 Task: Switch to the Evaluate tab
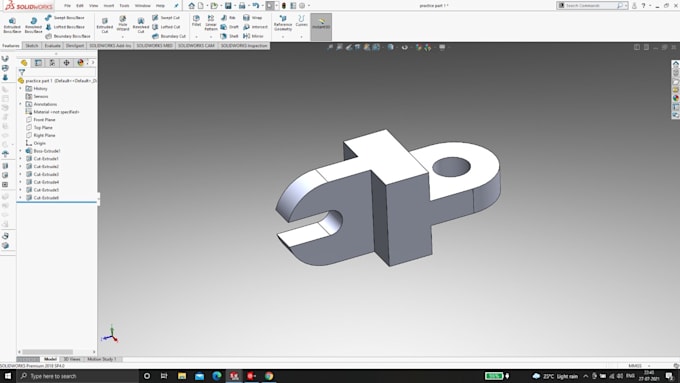[x=52, y=46]
